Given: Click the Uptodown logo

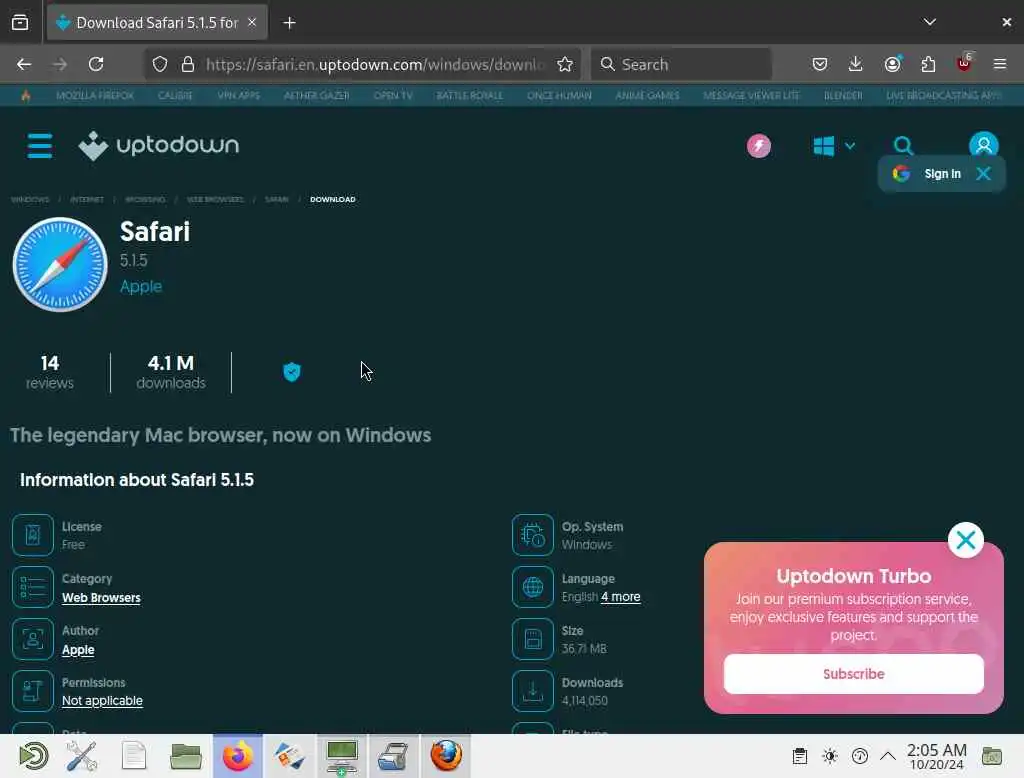Looking at the screenshot, I should point(159,145).
